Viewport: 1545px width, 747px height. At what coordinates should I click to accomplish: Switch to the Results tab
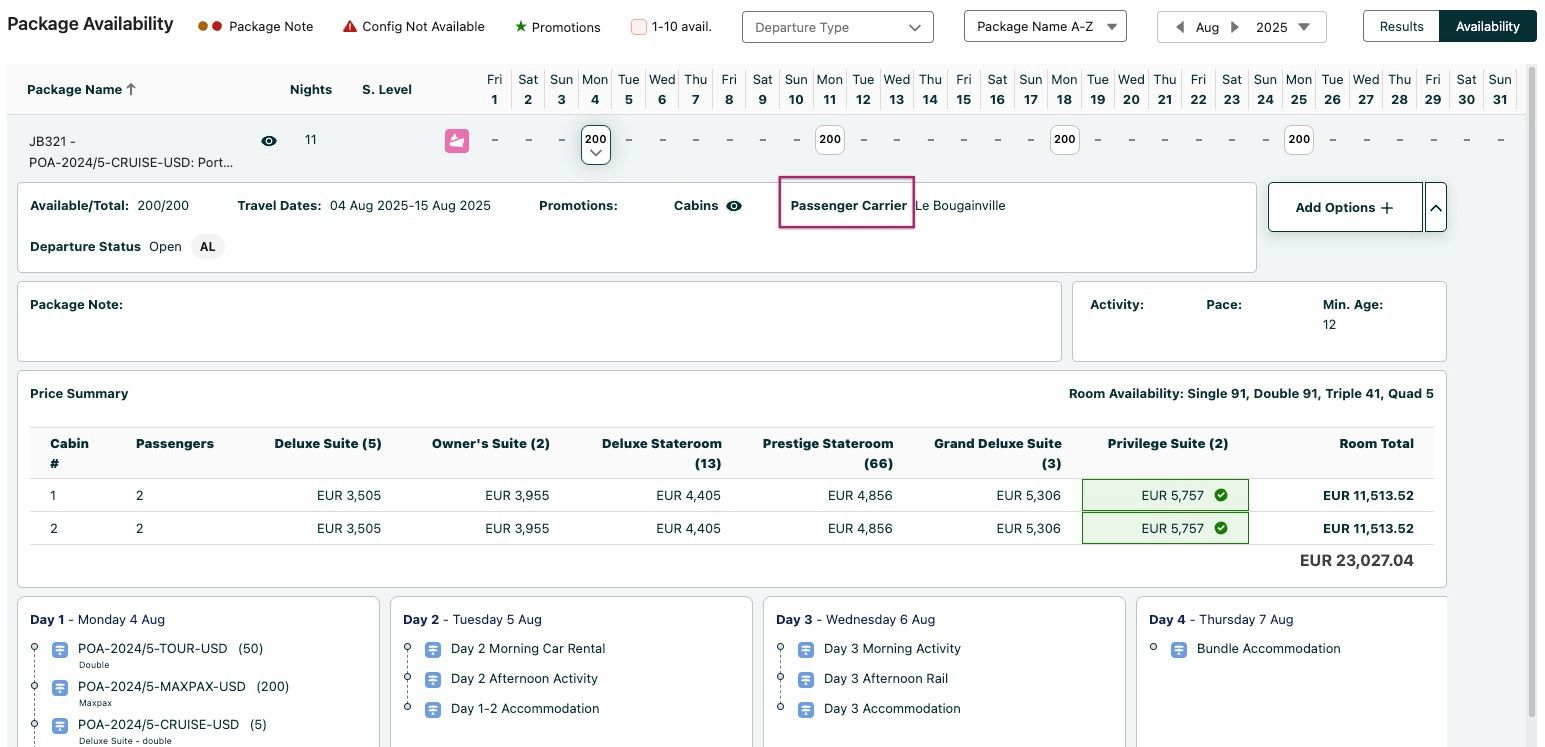point(1401,27)
